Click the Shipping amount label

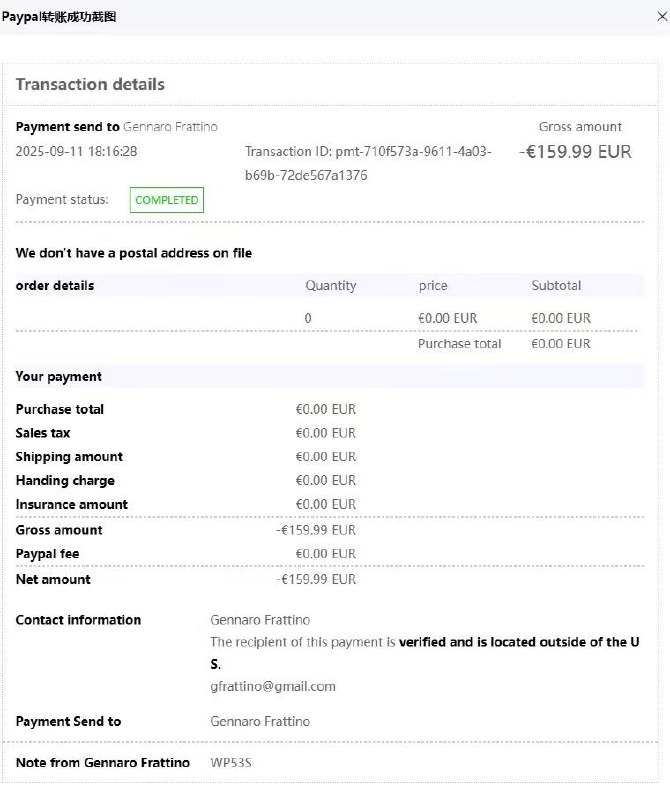[x=69, y=457]
